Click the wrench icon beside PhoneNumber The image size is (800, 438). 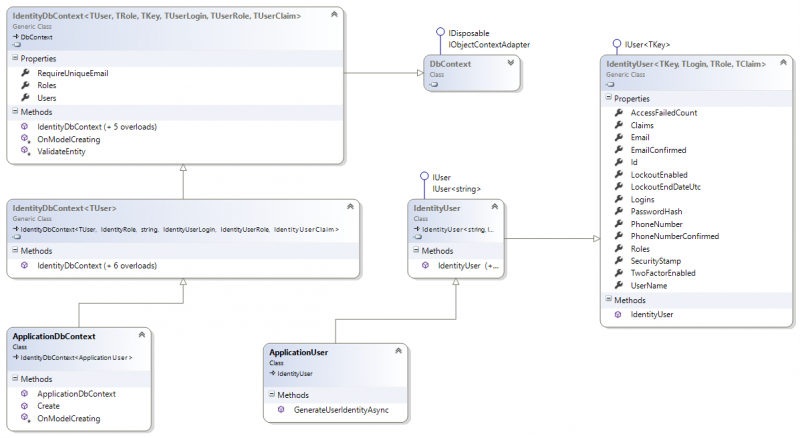point(619,224)
